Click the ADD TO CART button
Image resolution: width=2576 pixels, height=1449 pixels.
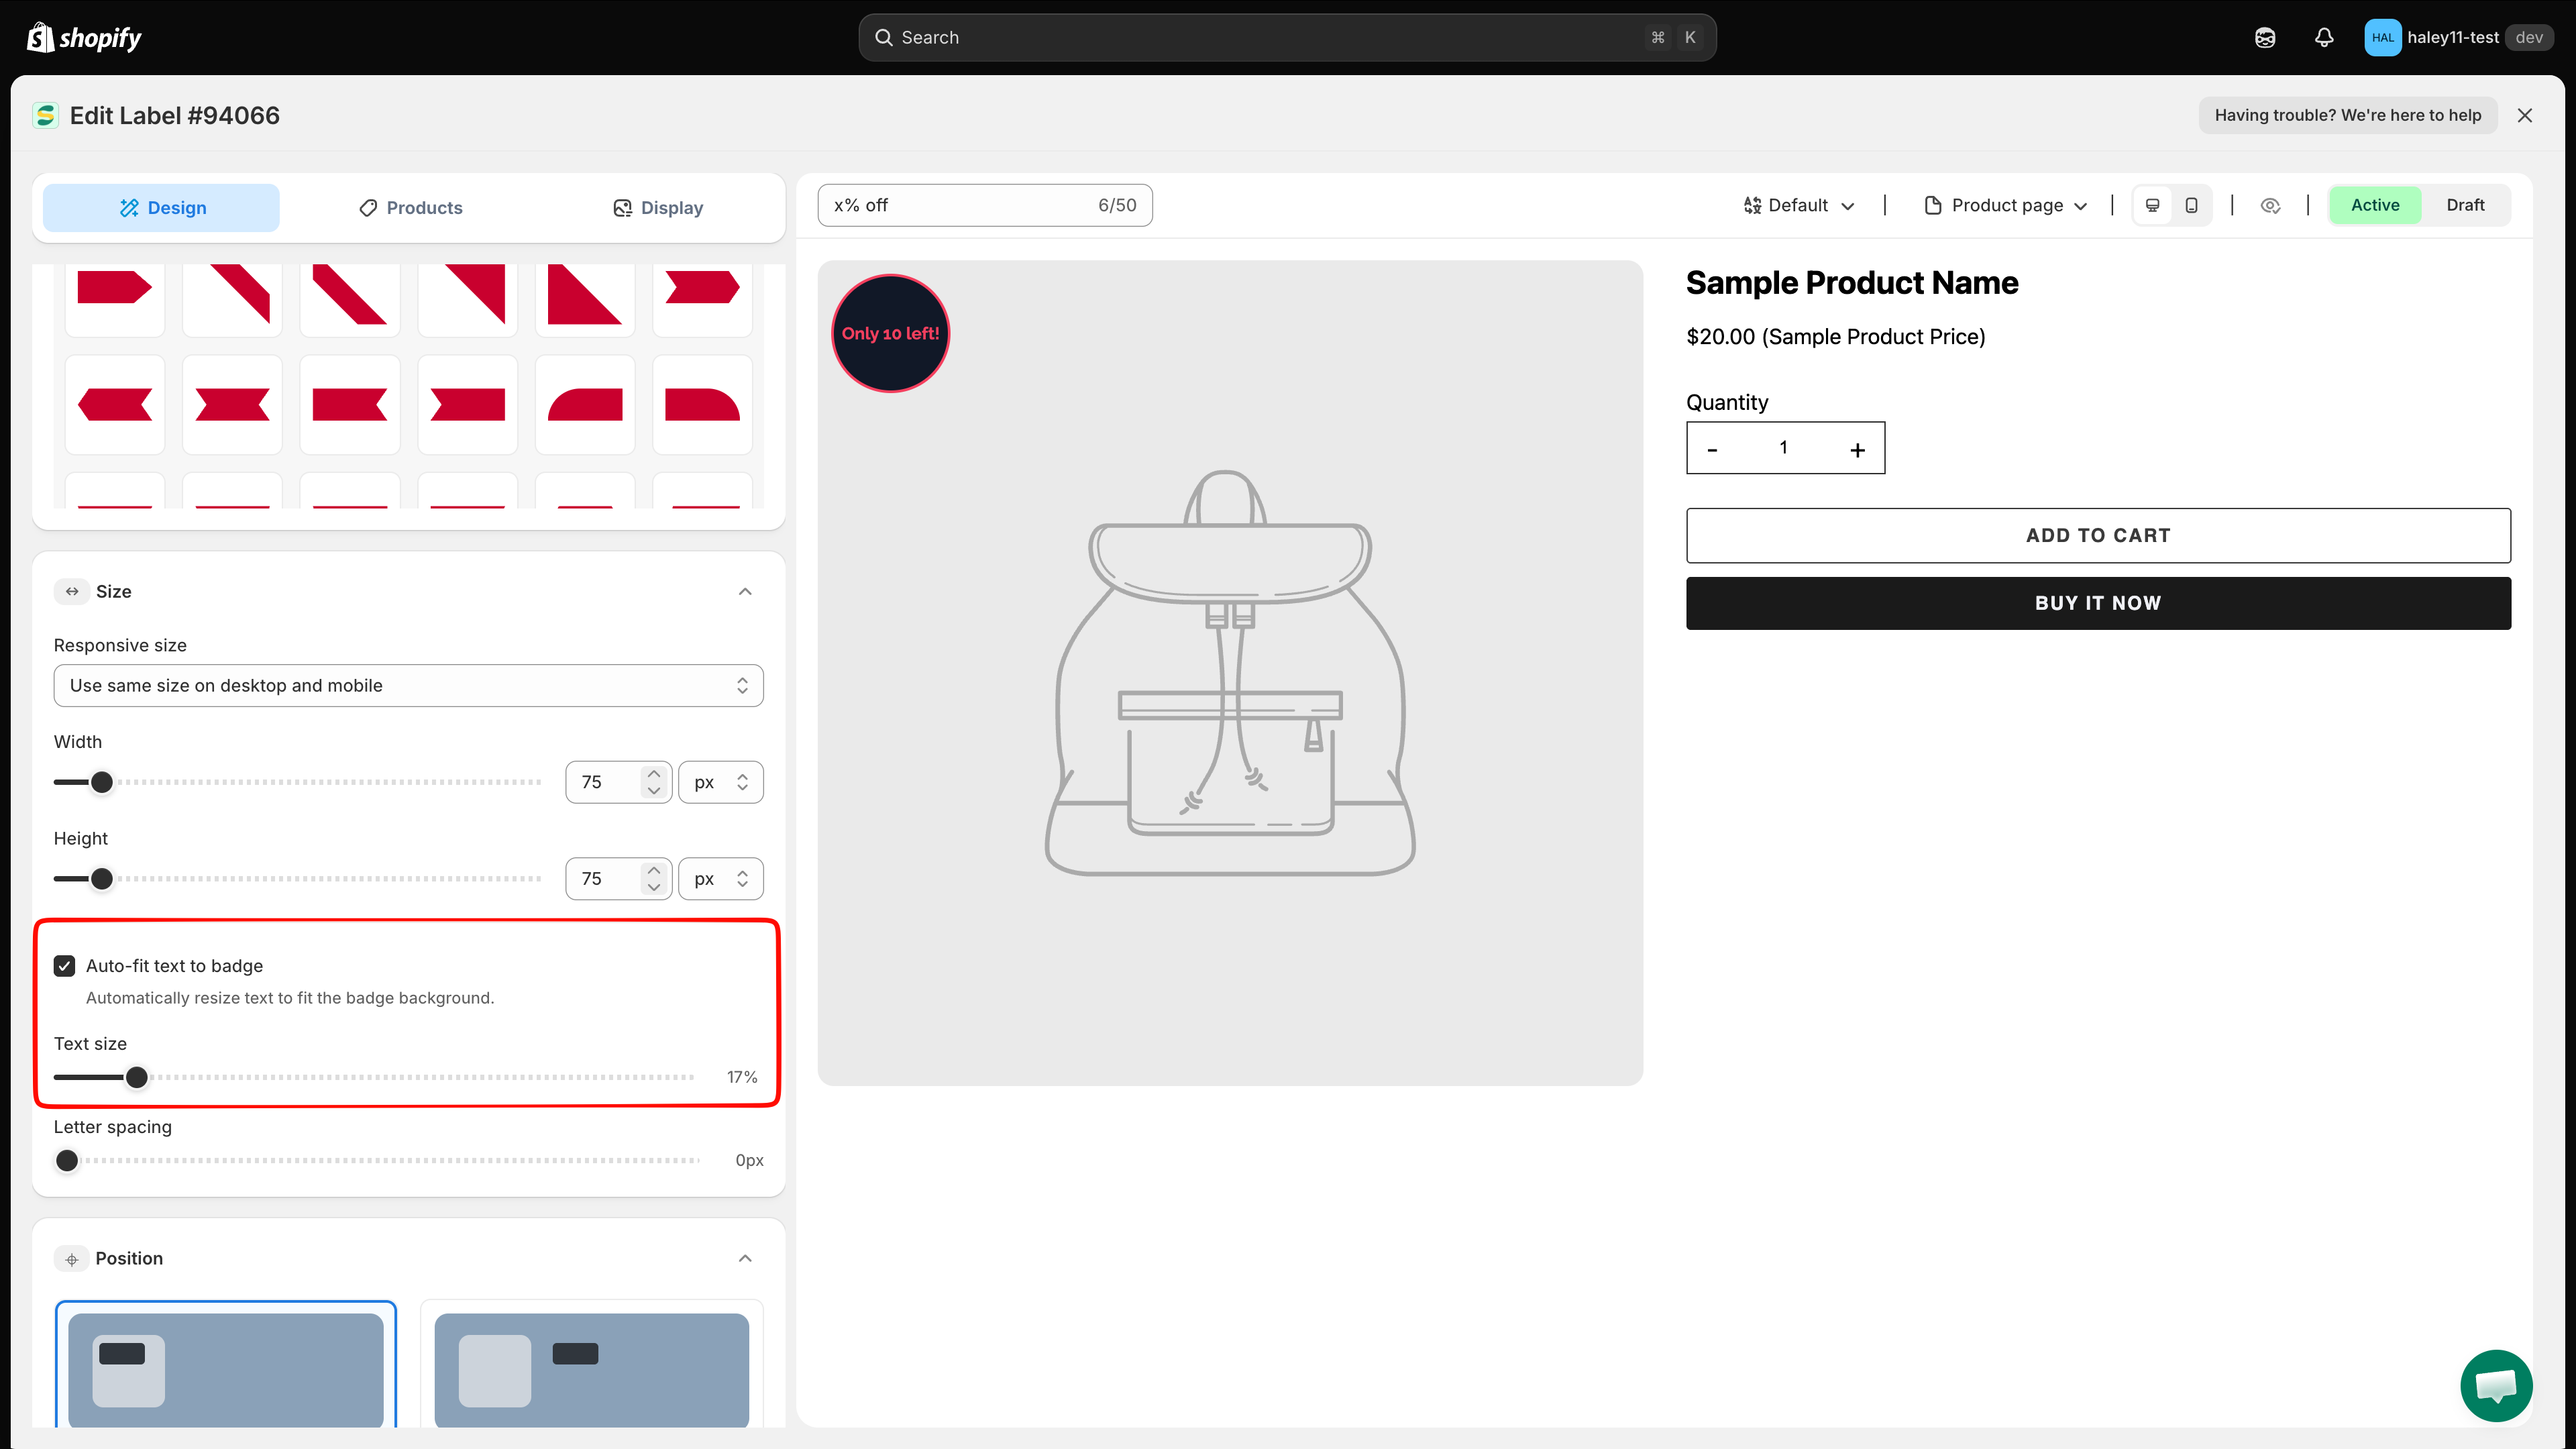(x=2098, y=535)
